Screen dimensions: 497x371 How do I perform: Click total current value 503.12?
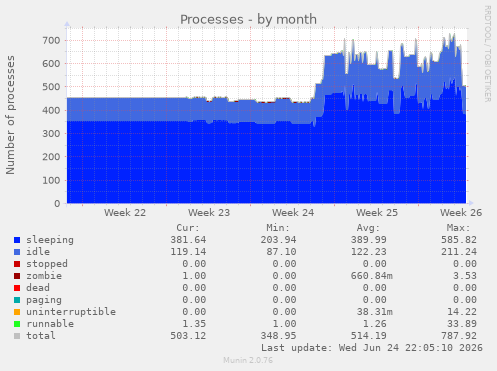tap(188, 336)
